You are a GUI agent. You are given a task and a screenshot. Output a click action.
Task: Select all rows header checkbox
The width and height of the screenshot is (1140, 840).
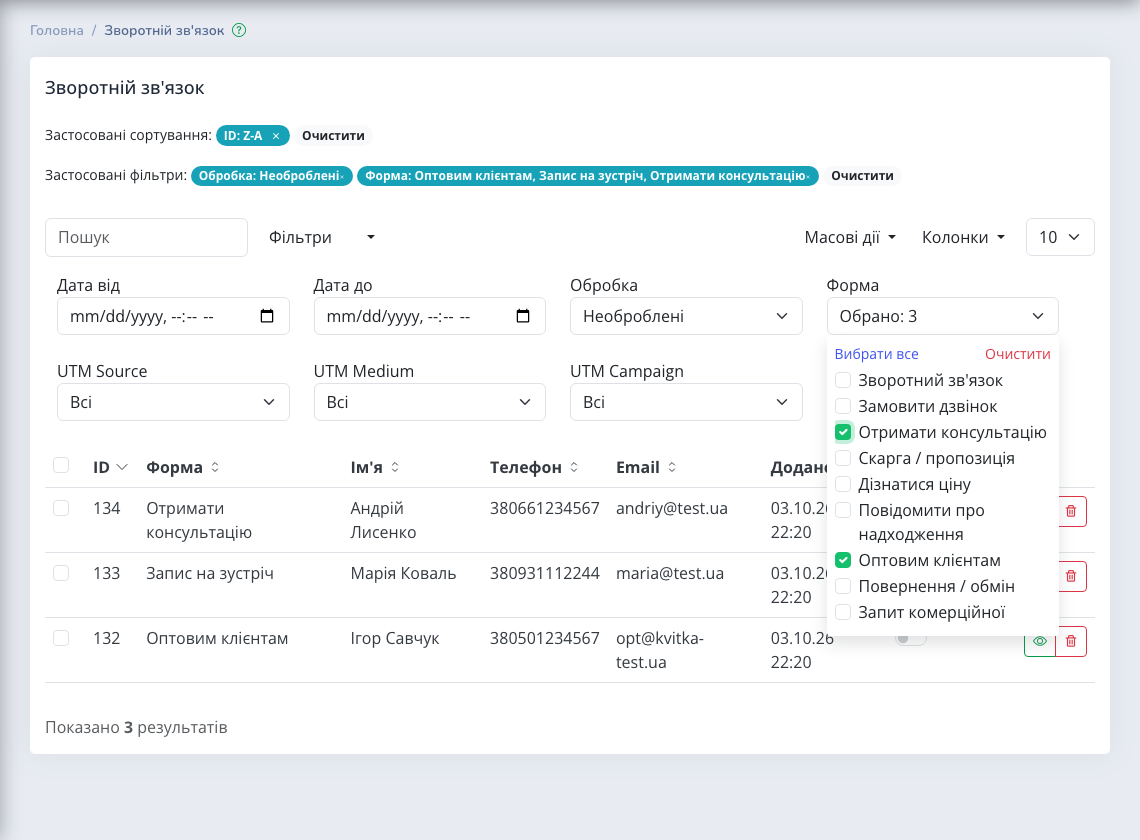(x=61, y=465)
